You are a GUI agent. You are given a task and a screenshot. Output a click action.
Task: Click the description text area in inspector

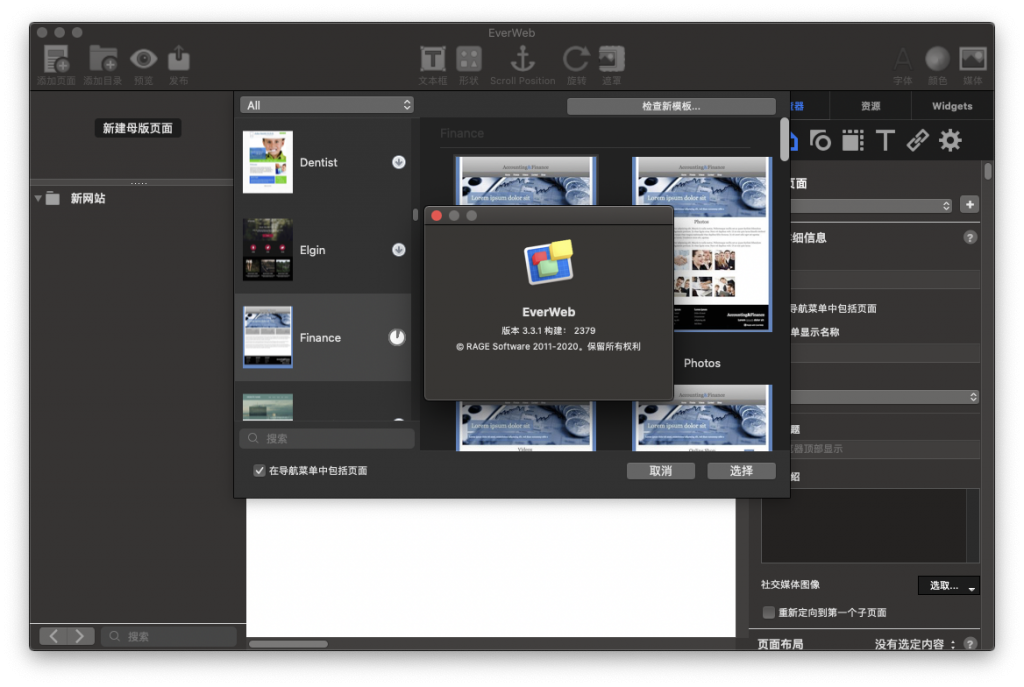click(x=863, y=525)
